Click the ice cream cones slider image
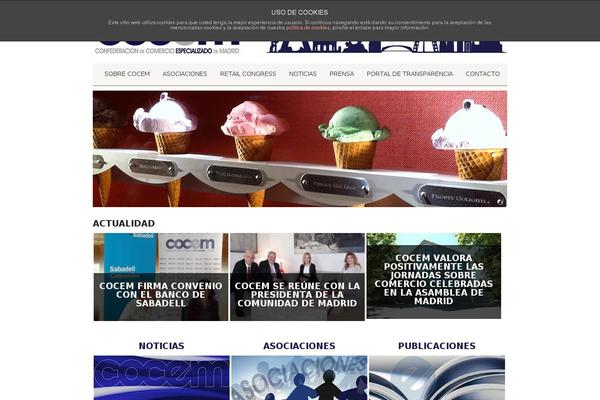 (300, 149)
